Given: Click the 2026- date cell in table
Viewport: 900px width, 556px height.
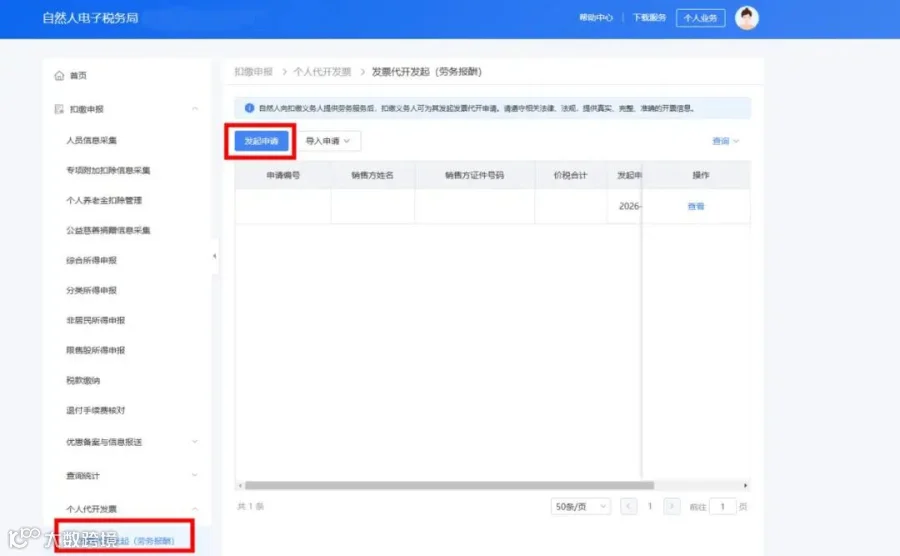Looking at the screenshot, I should (x=630, y=206).
